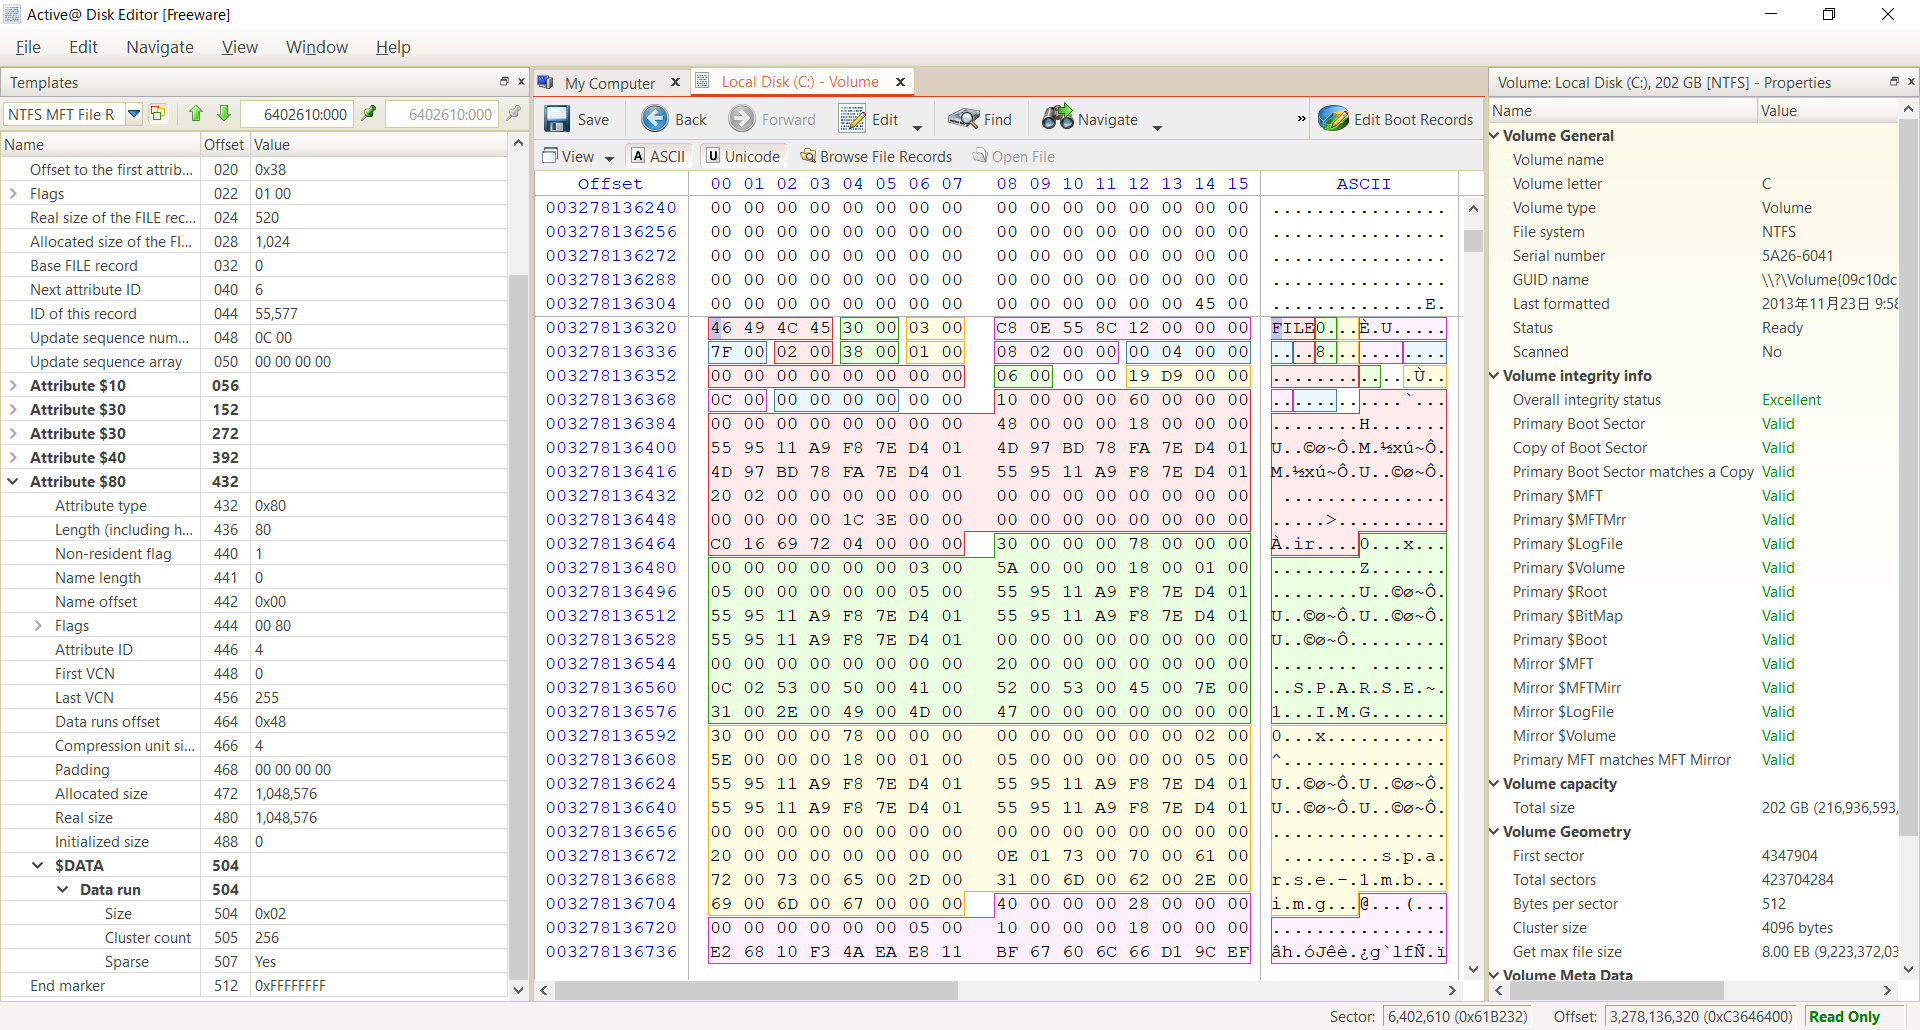Toggle the Unicode view mode

(x=743, y=156)
